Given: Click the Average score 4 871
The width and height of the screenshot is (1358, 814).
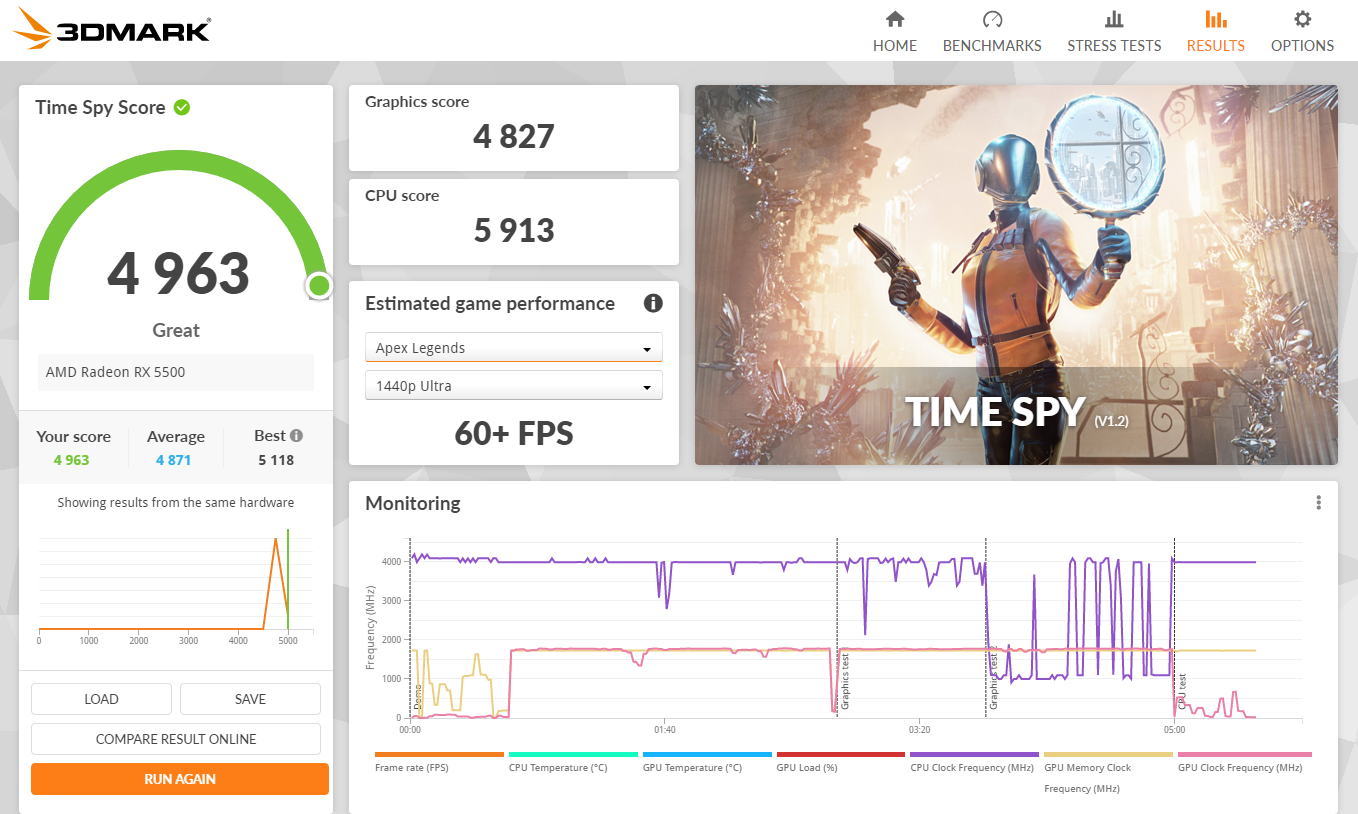Looking at the screenshot, I should pos(173,460).
